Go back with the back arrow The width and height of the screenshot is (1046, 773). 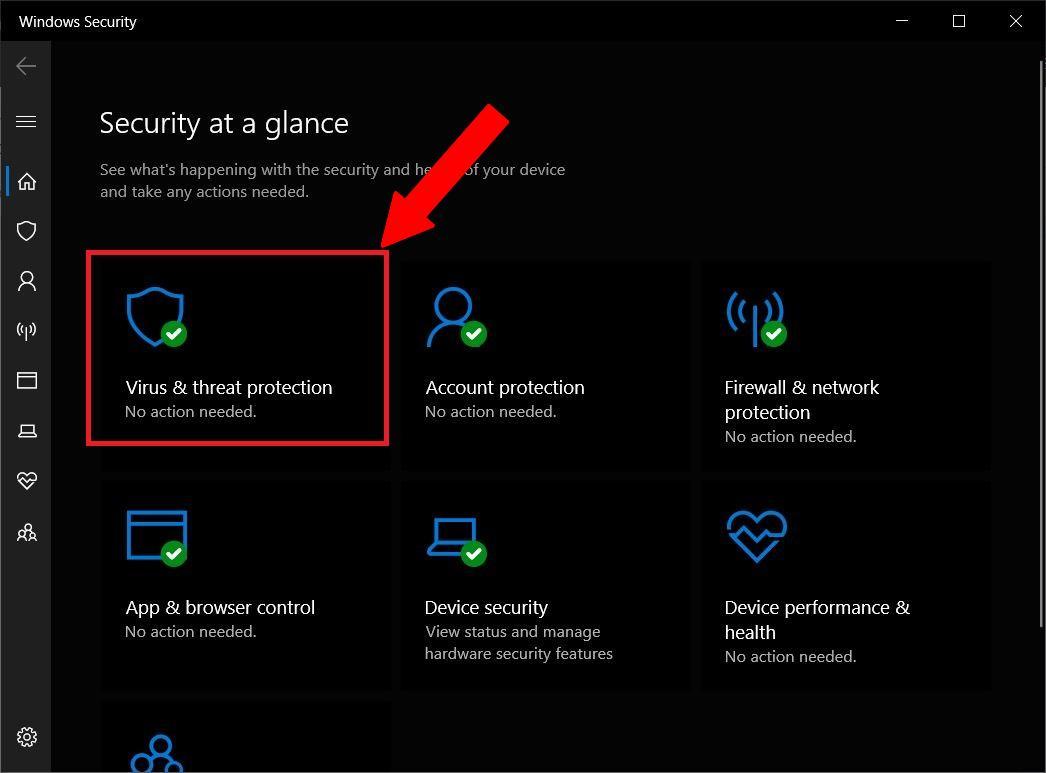pos(26,66)
